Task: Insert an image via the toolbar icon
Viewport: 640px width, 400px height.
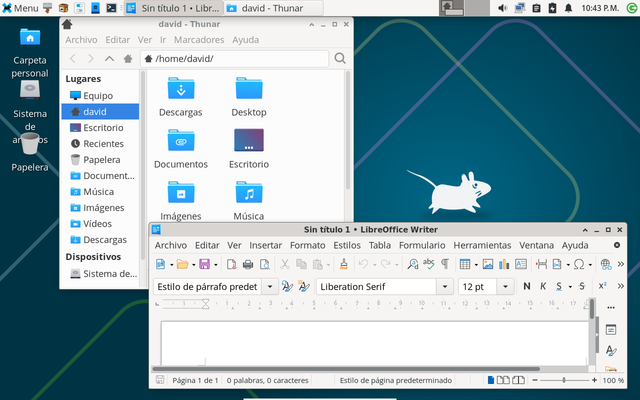Action: tap(488, 264)
